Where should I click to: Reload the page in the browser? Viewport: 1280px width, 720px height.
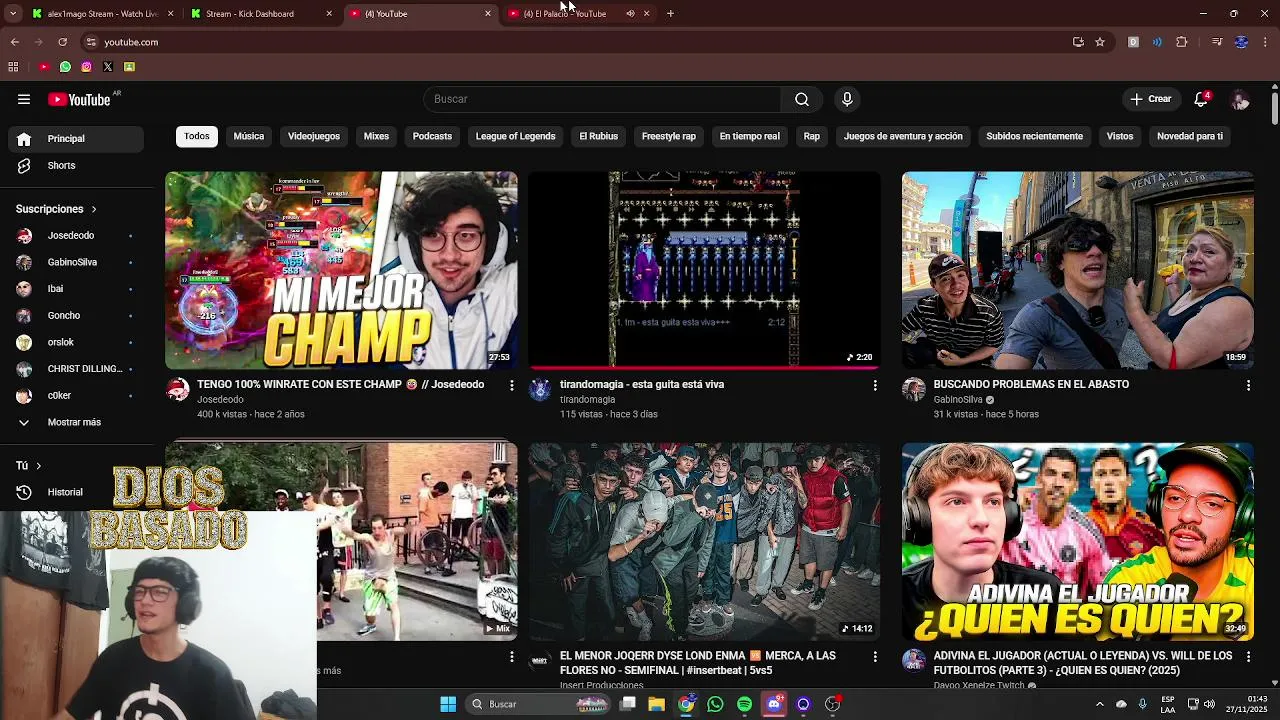(62, 42)
